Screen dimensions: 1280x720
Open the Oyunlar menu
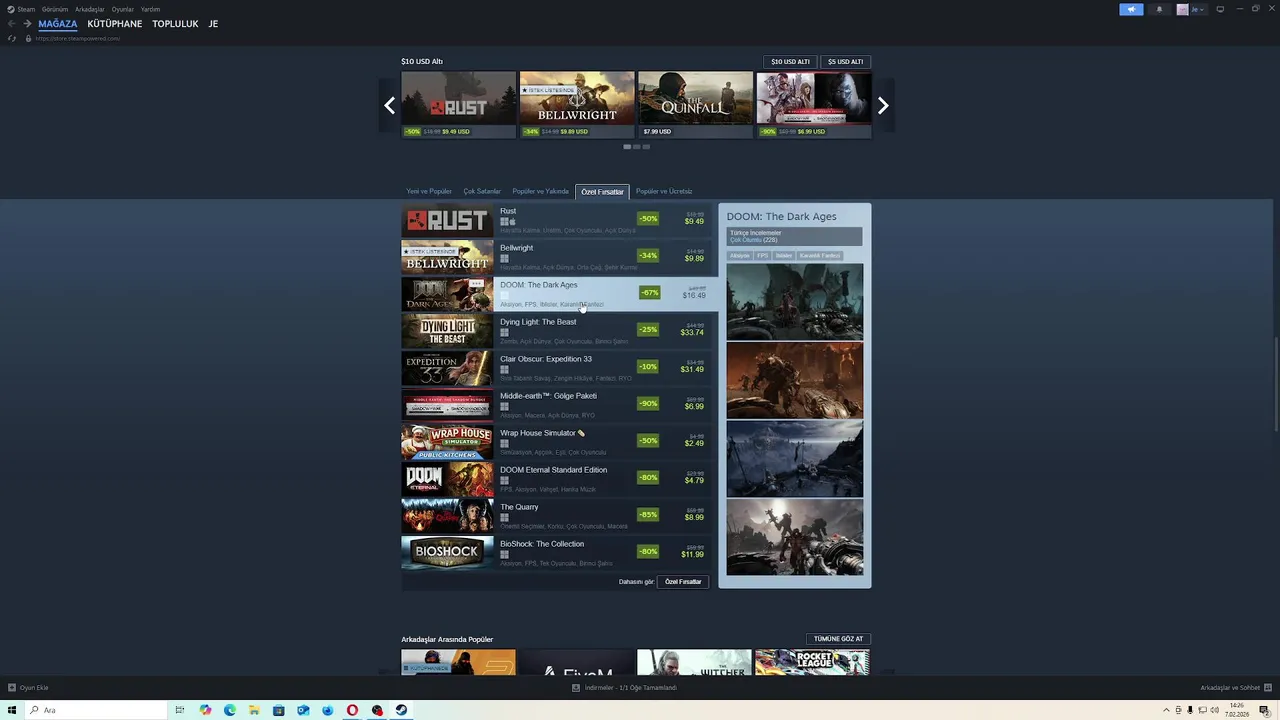123,9
